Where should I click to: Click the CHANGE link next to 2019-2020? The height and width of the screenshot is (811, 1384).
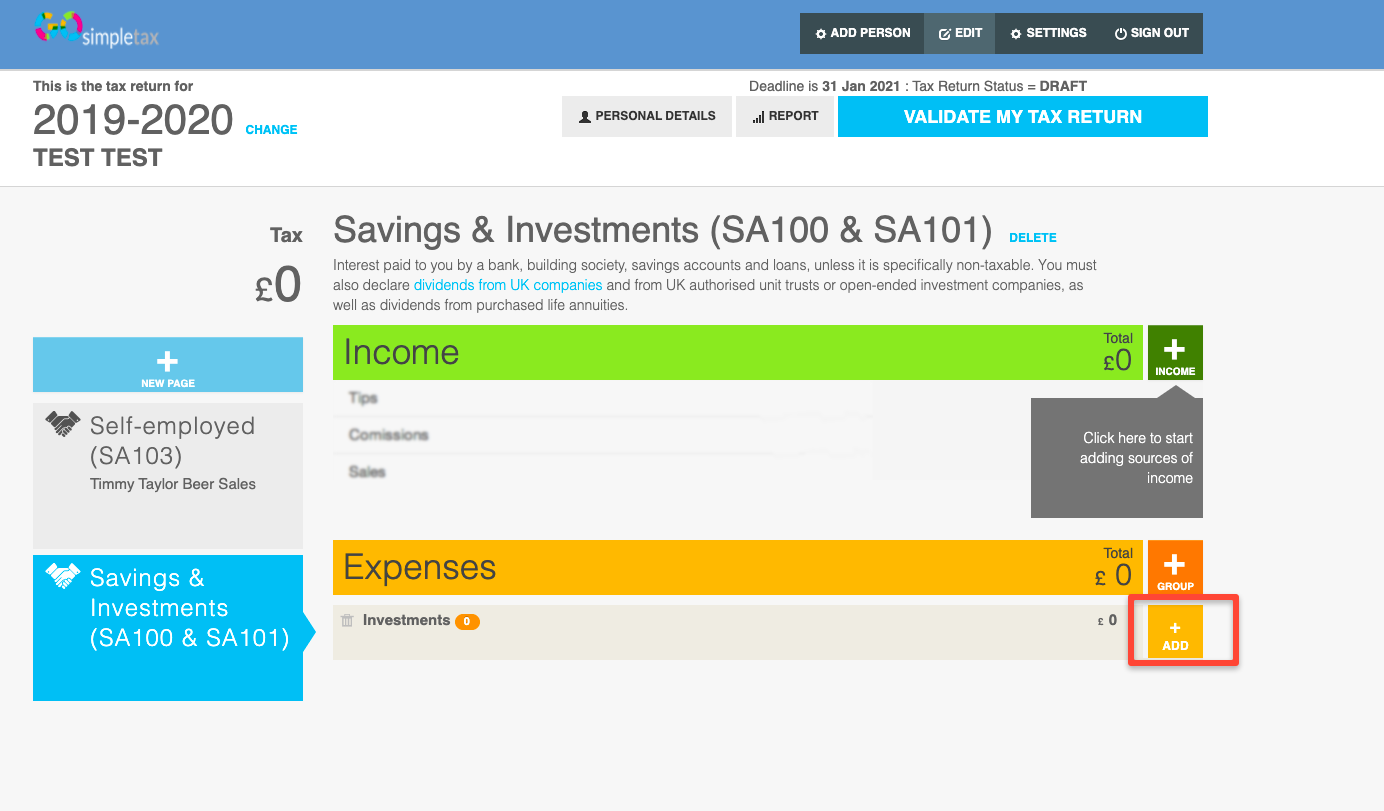tap(270, 130)
